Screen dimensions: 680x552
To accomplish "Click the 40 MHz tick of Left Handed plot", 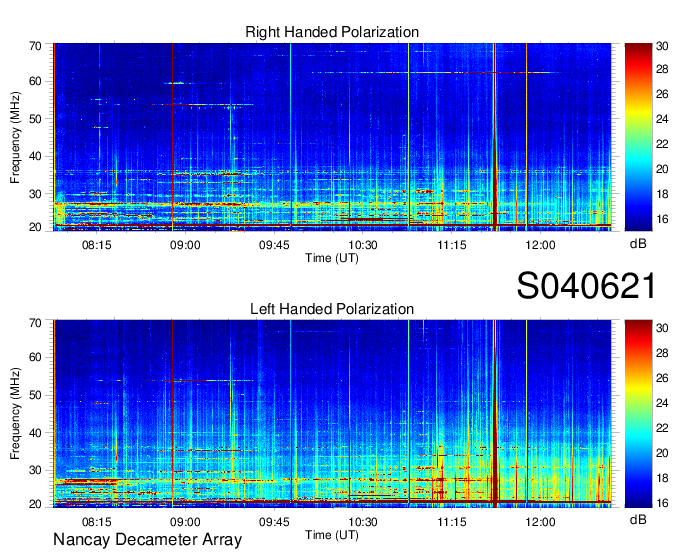I will (x=36, y=433).
